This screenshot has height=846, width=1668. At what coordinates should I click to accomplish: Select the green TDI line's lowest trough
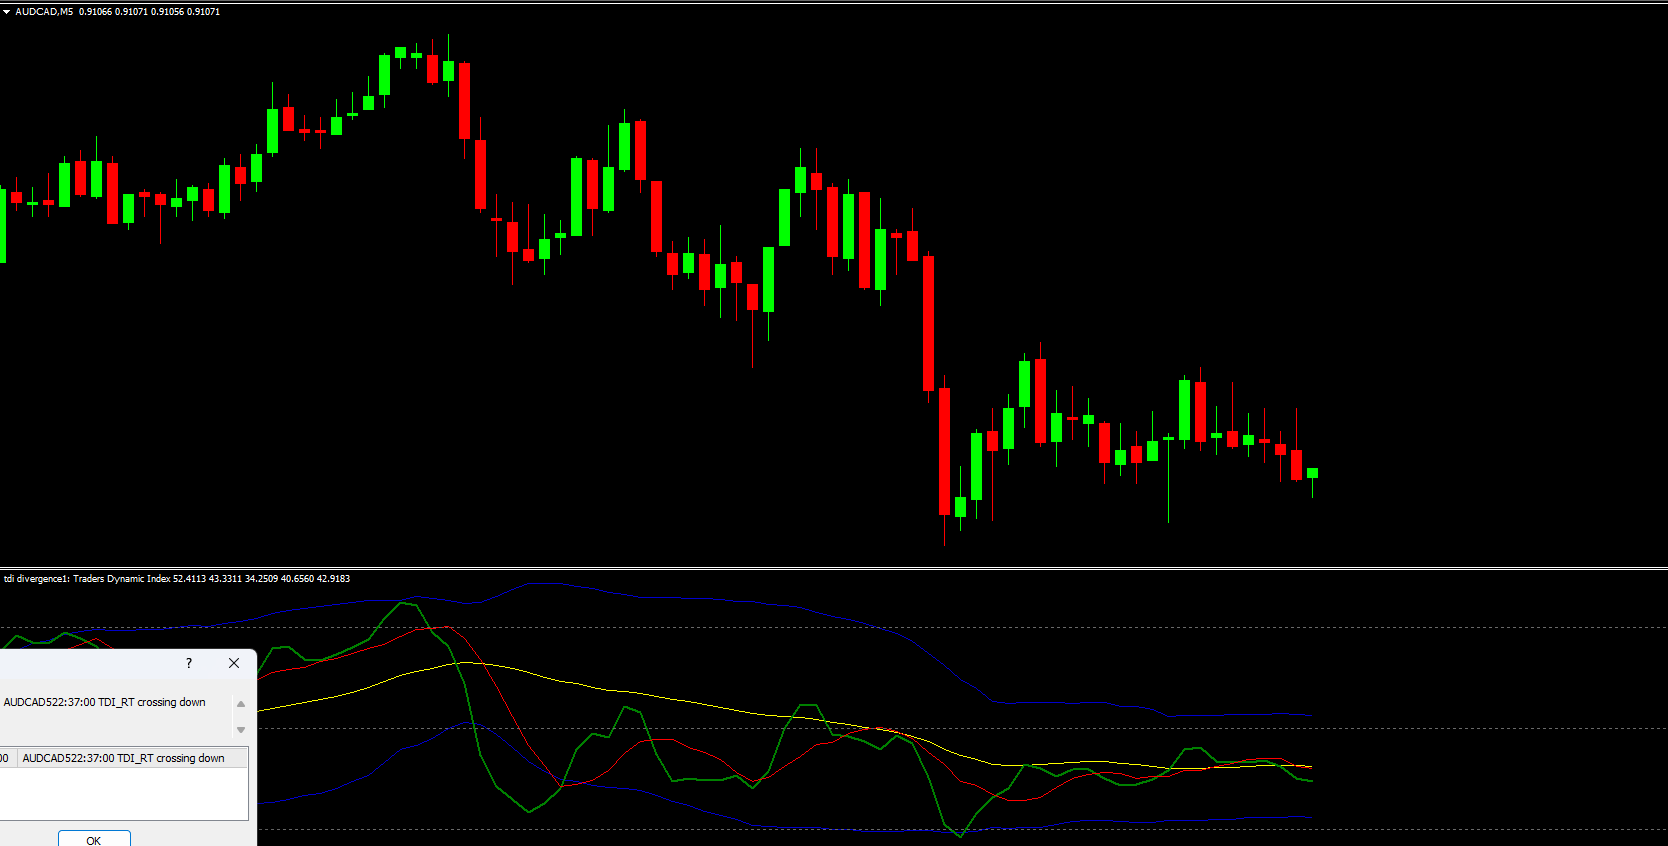pyautogui.click(x=960, y=835)
